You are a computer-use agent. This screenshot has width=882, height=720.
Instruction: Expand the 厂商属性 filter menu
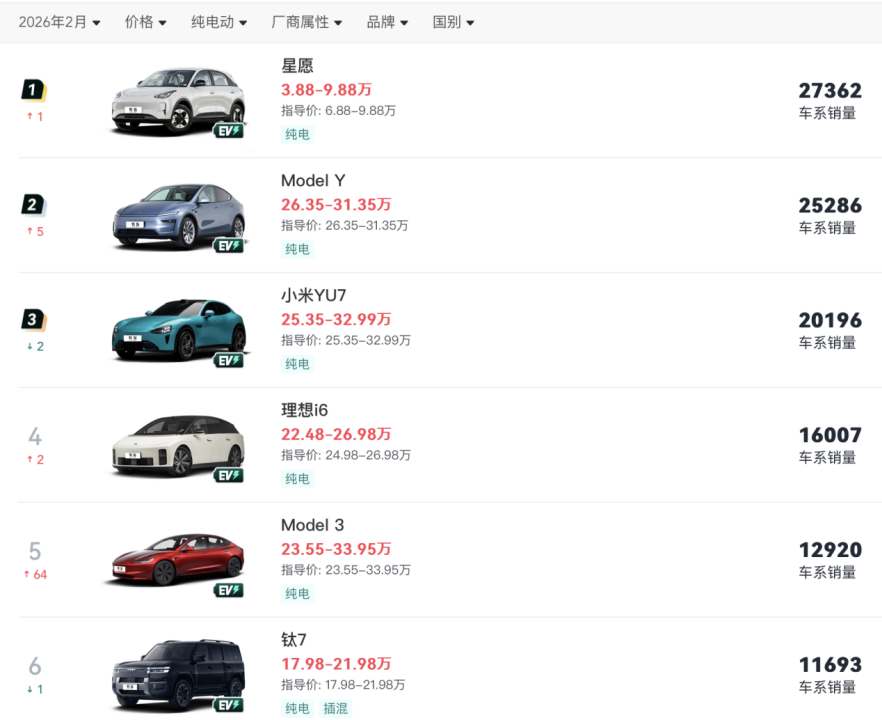[306, 22]
